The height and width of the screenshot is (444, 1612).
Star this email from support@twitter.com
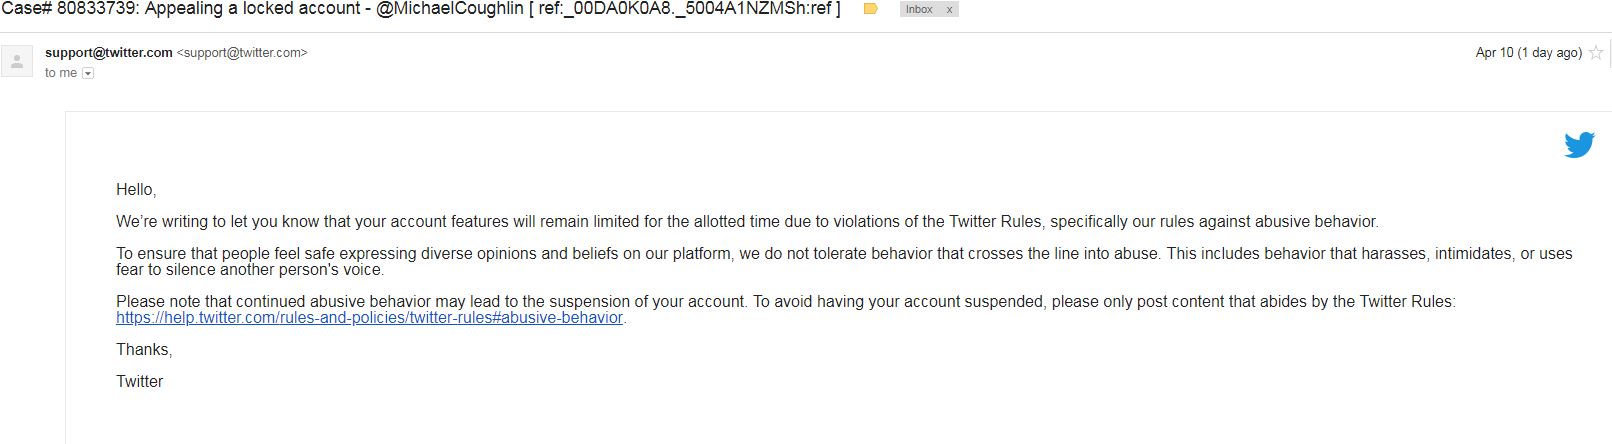[x=1596, y=53]
